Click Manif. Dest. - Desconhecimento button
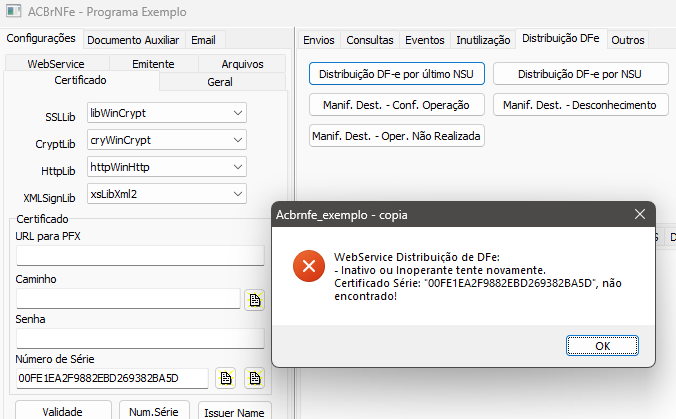The height and width of the screenshot is (419, 676). coord(580,105)
